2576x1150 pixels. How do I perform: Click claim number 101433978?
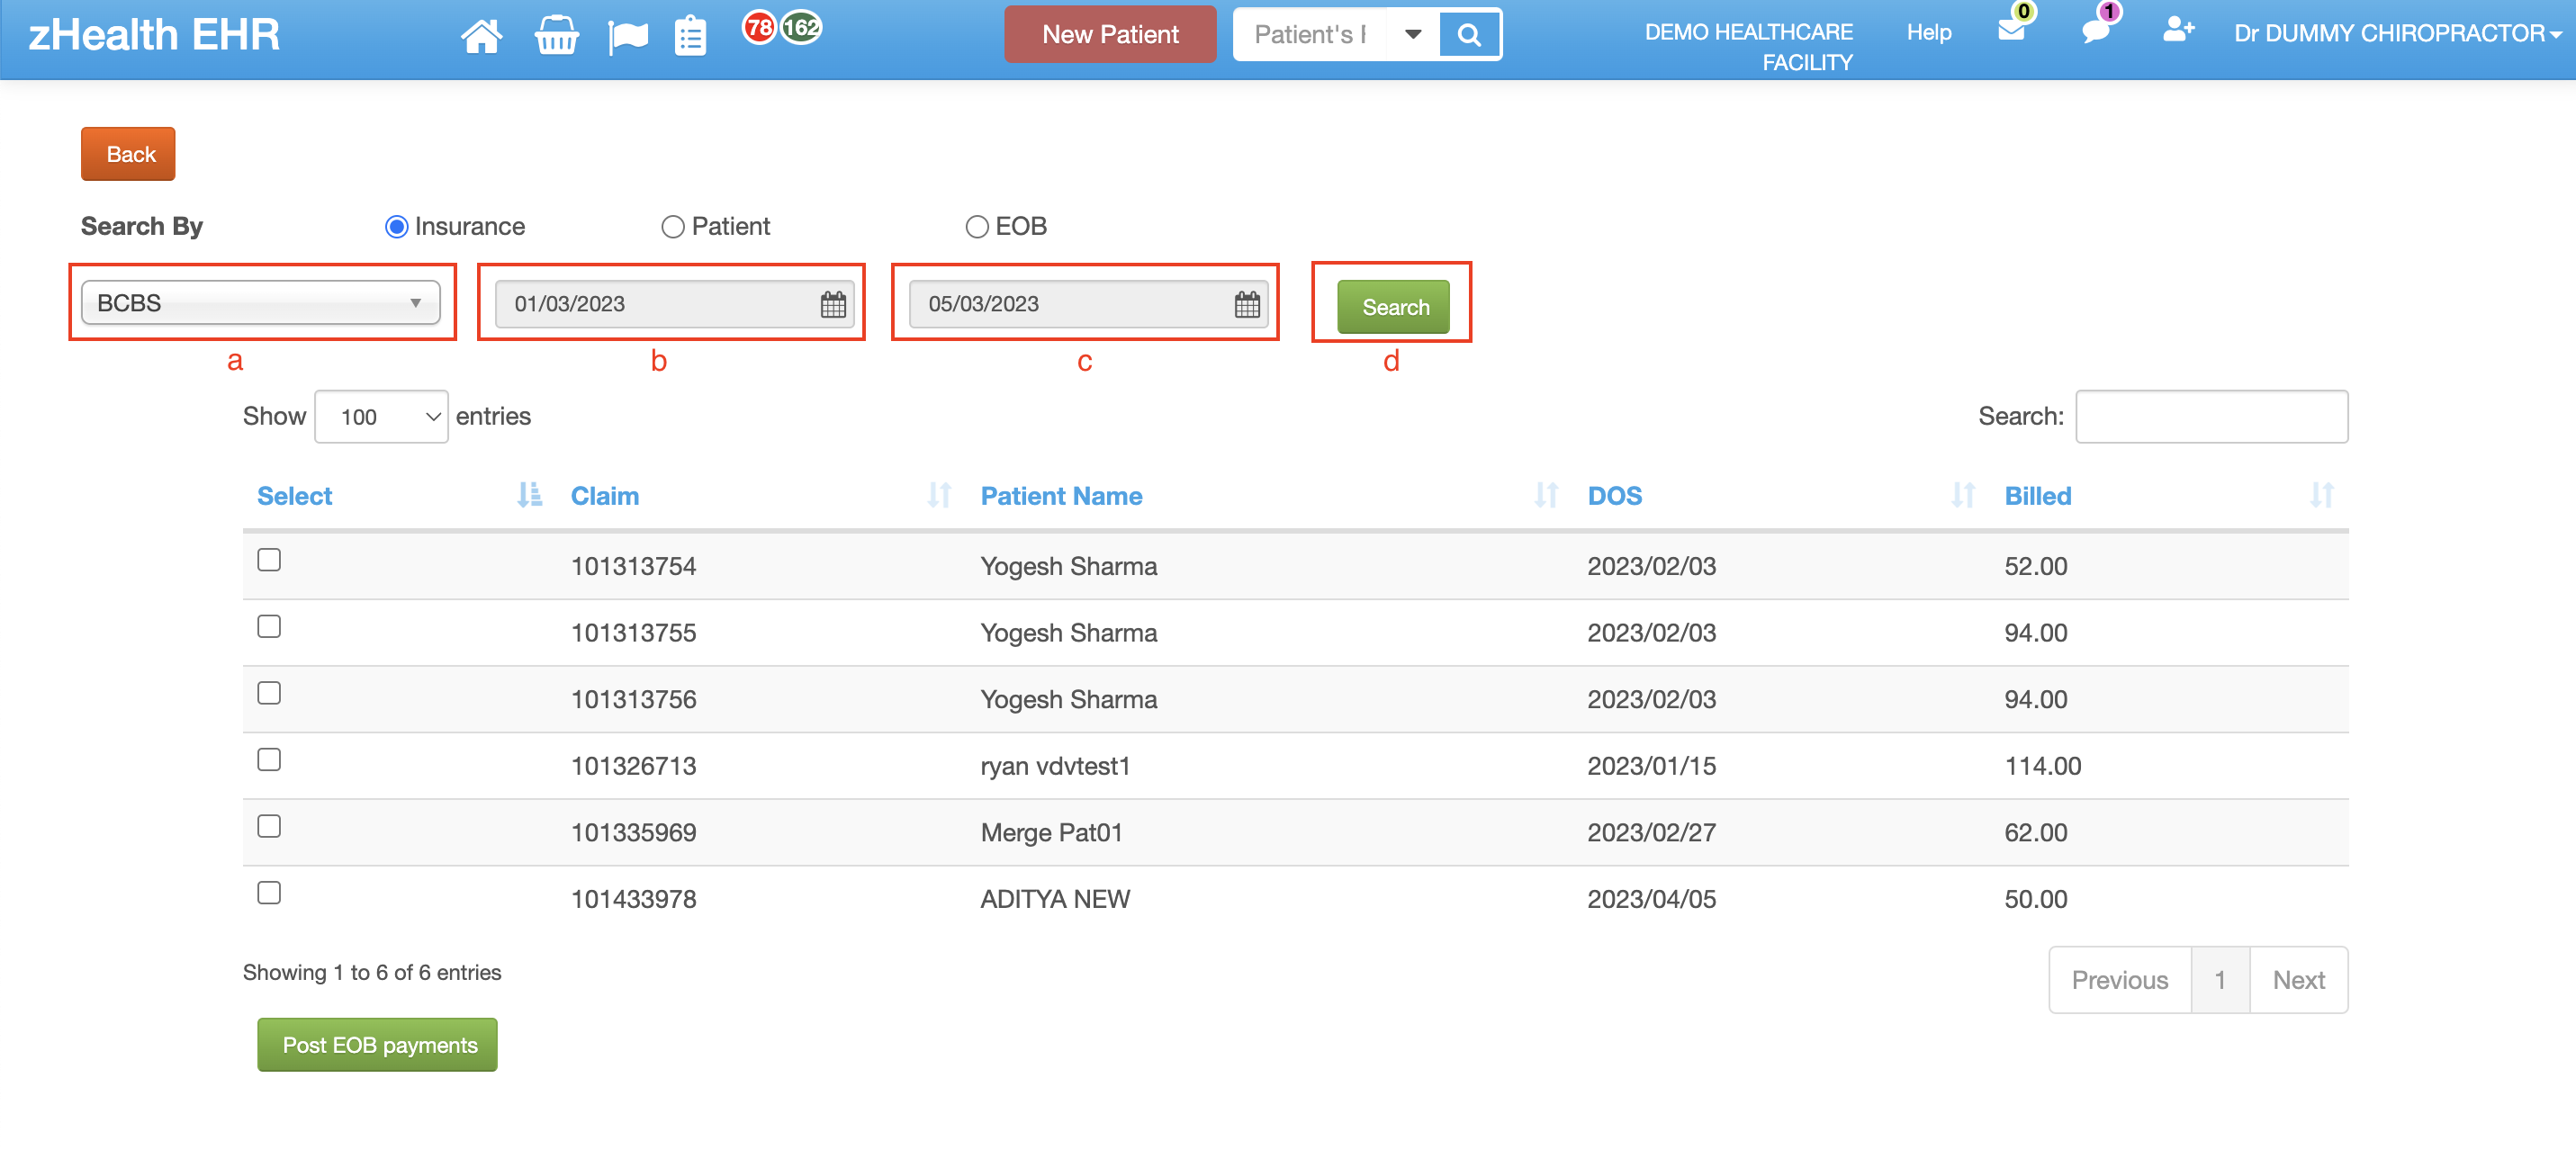(634, 899)
